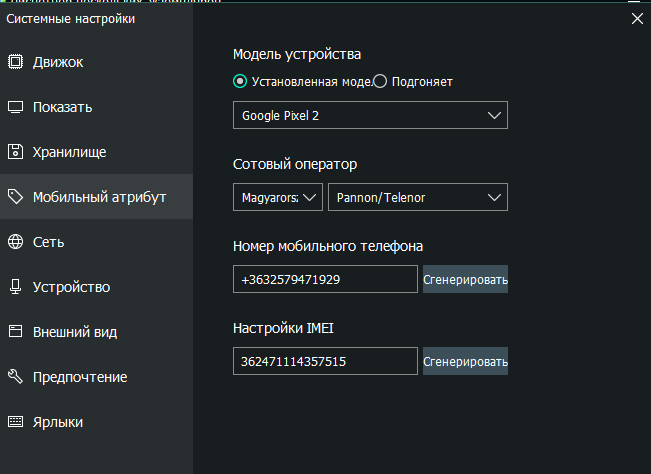
Task: Expand the Google Pixel 2 device dropdown
Action: pyautogui.click(x=370, y=115)
